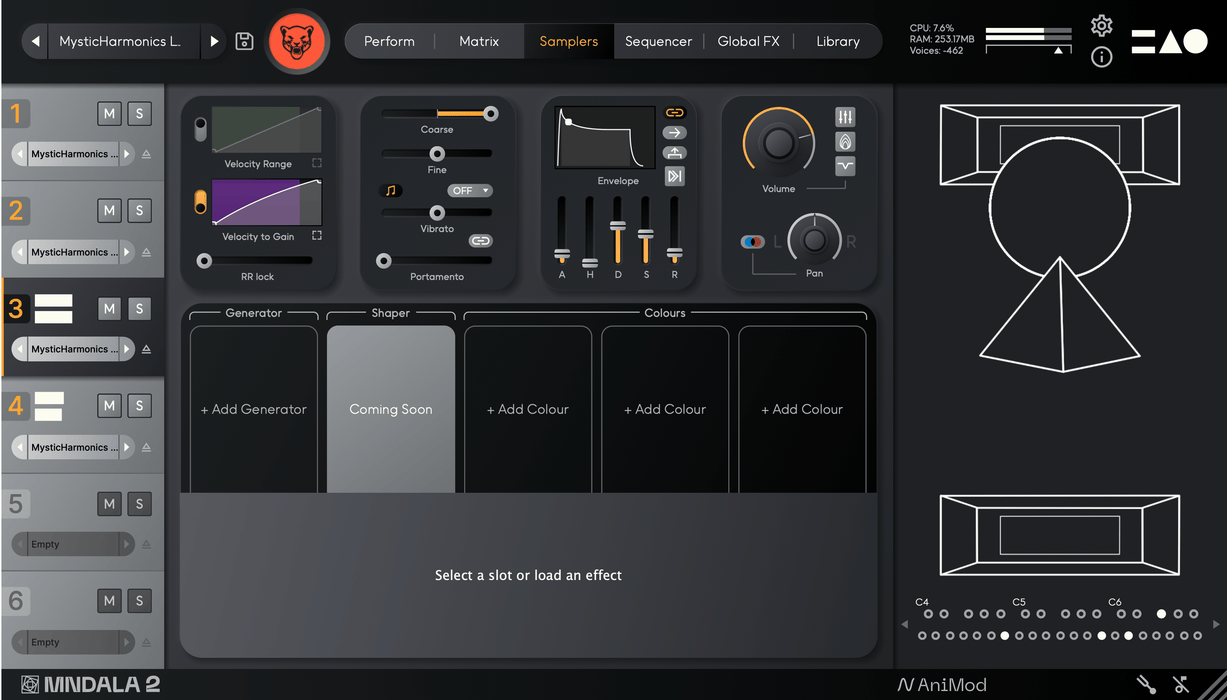Click the mixer faders icon beside Volume

(845, 118)
